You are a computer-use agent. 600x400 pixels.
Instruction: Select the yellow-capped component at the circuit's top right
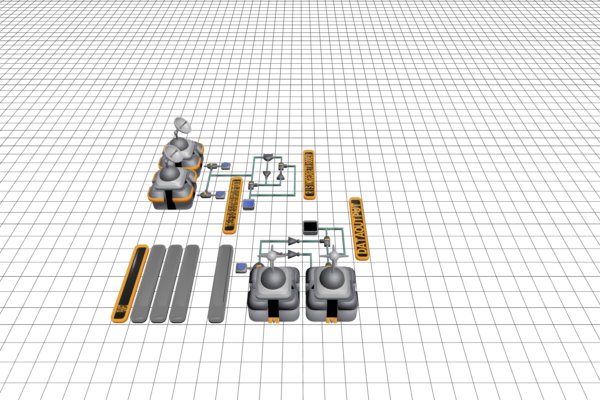pyautogui.click(x=281, y=166)
